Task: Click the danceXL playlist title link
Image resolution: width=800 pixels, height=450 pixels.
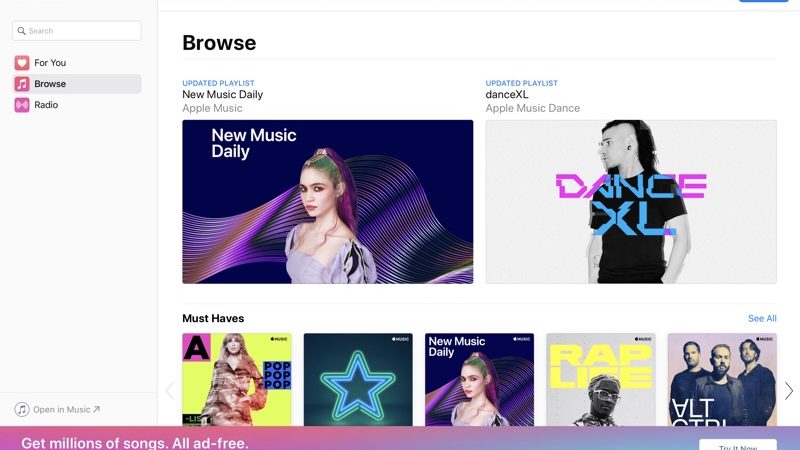Action: (x=507, y=95)
